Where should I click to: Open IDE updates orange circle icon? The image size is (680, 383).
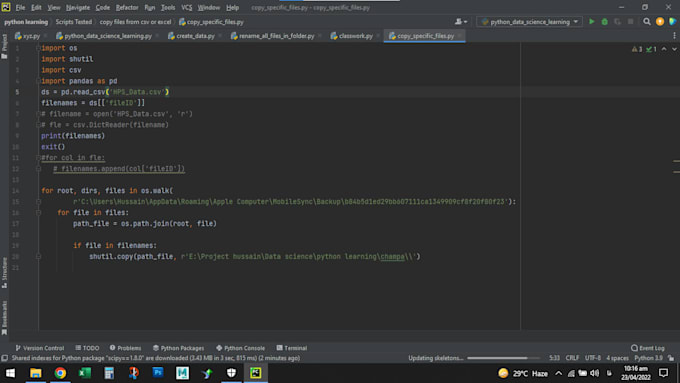(x=660, y=22)
